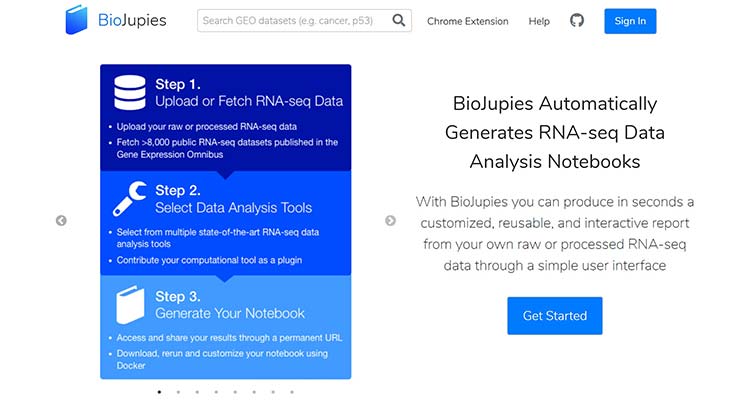
Task: Click the Get Started button
Action: pos(554,316)
